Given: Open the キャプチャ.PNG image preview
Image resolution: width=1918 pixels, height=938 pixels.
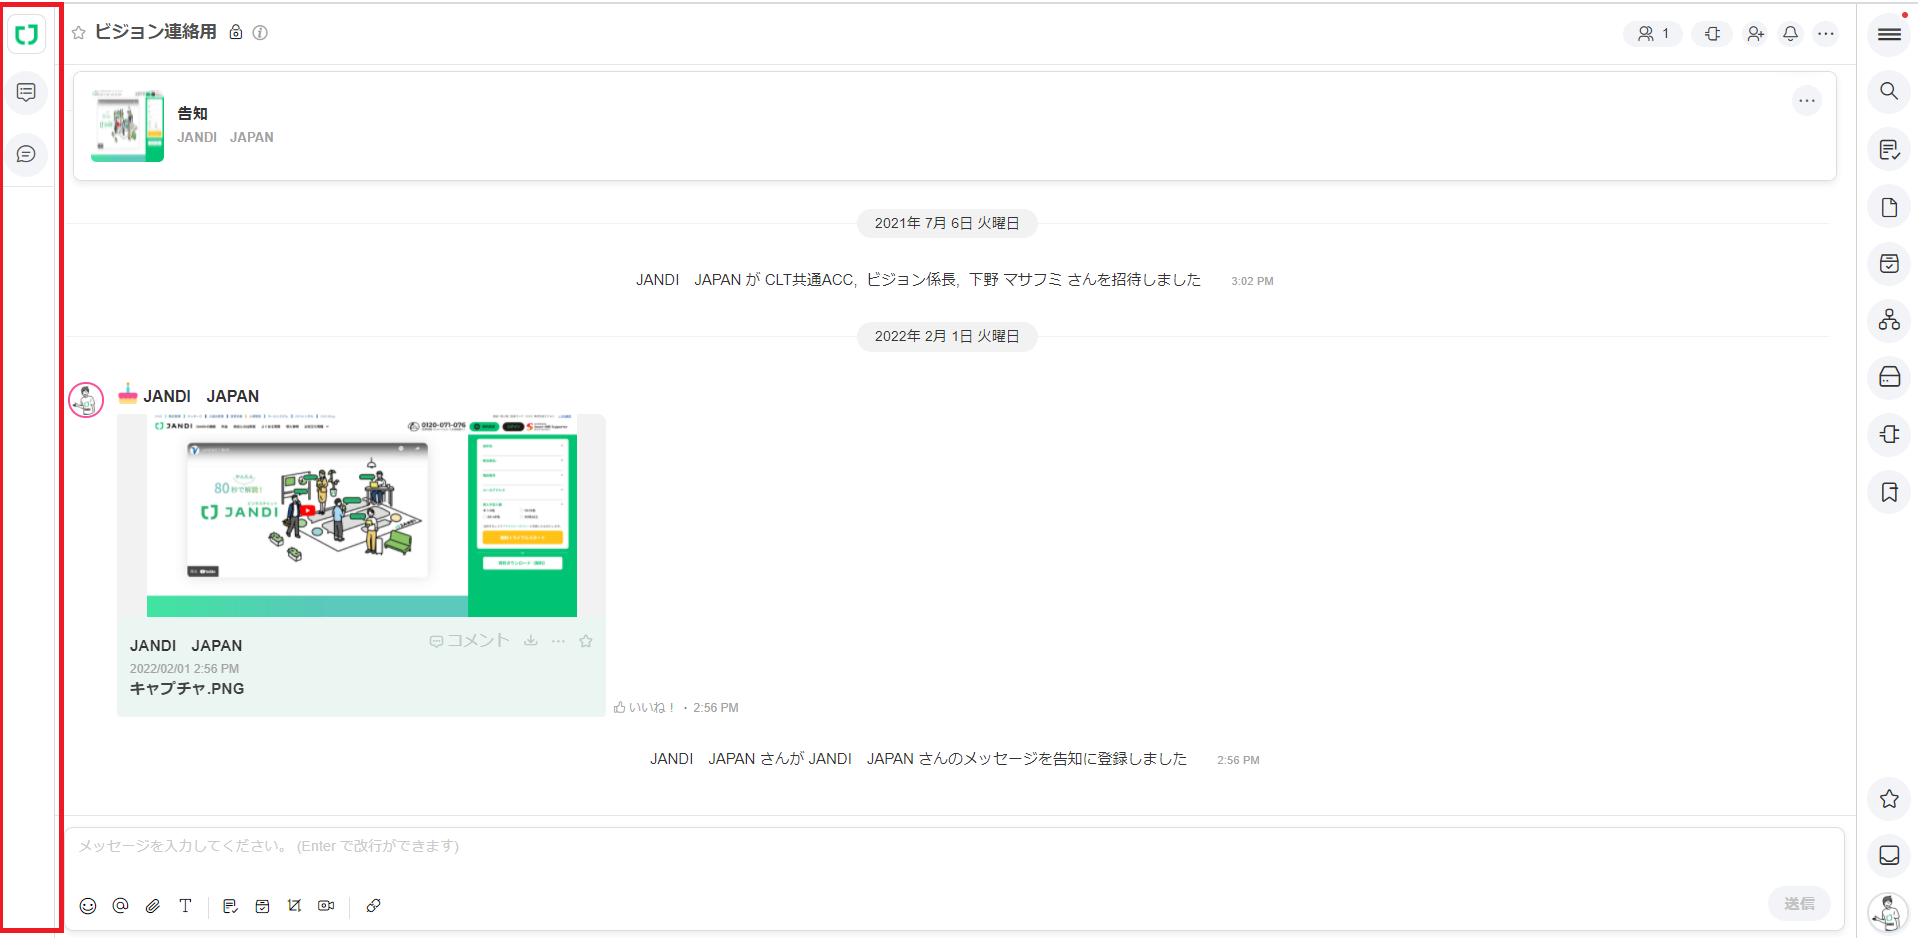Looking at the screenshot, I should 361,516.
